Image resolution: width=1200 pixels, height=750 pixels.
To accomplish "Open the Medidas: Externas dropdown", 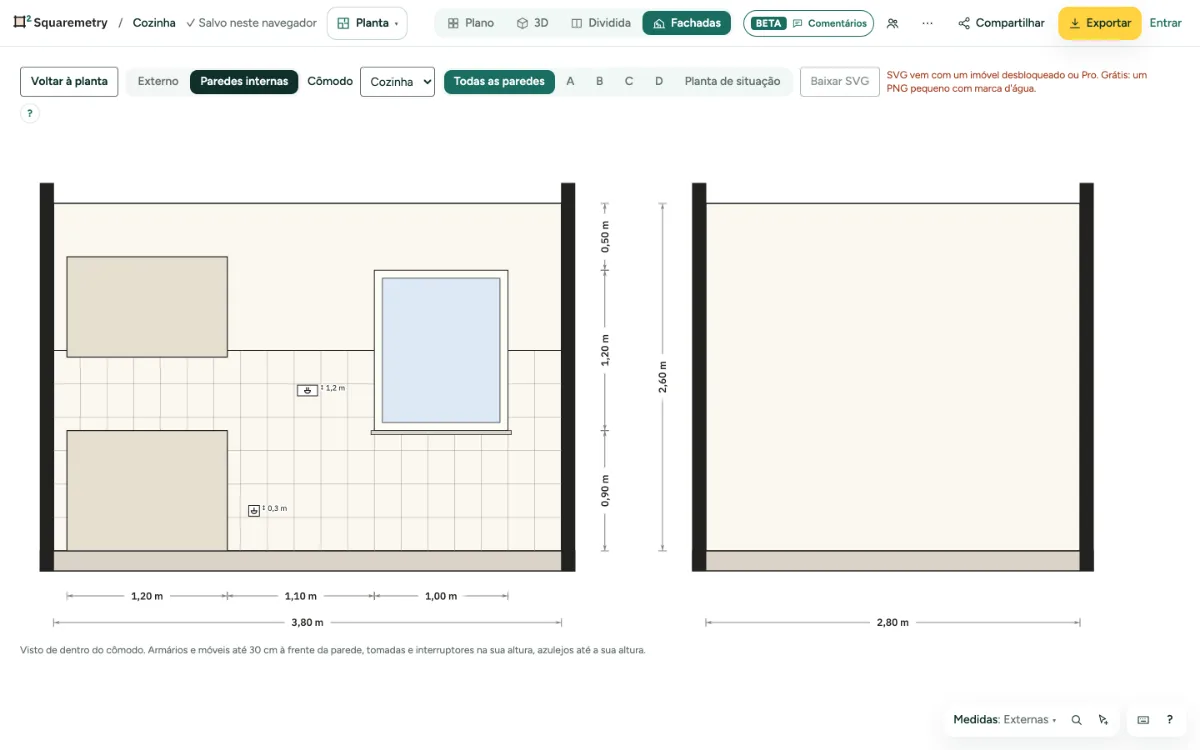I will tap(1004, 720).
